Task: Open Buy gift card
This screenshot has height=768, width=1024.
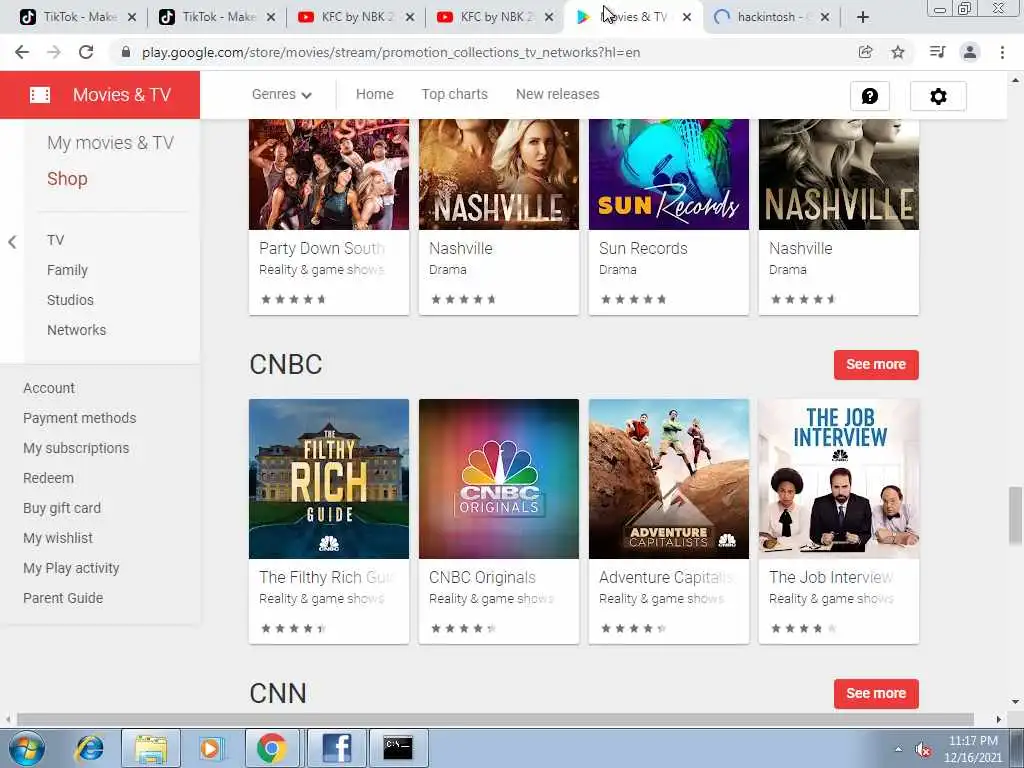Action: click(62, 508)
